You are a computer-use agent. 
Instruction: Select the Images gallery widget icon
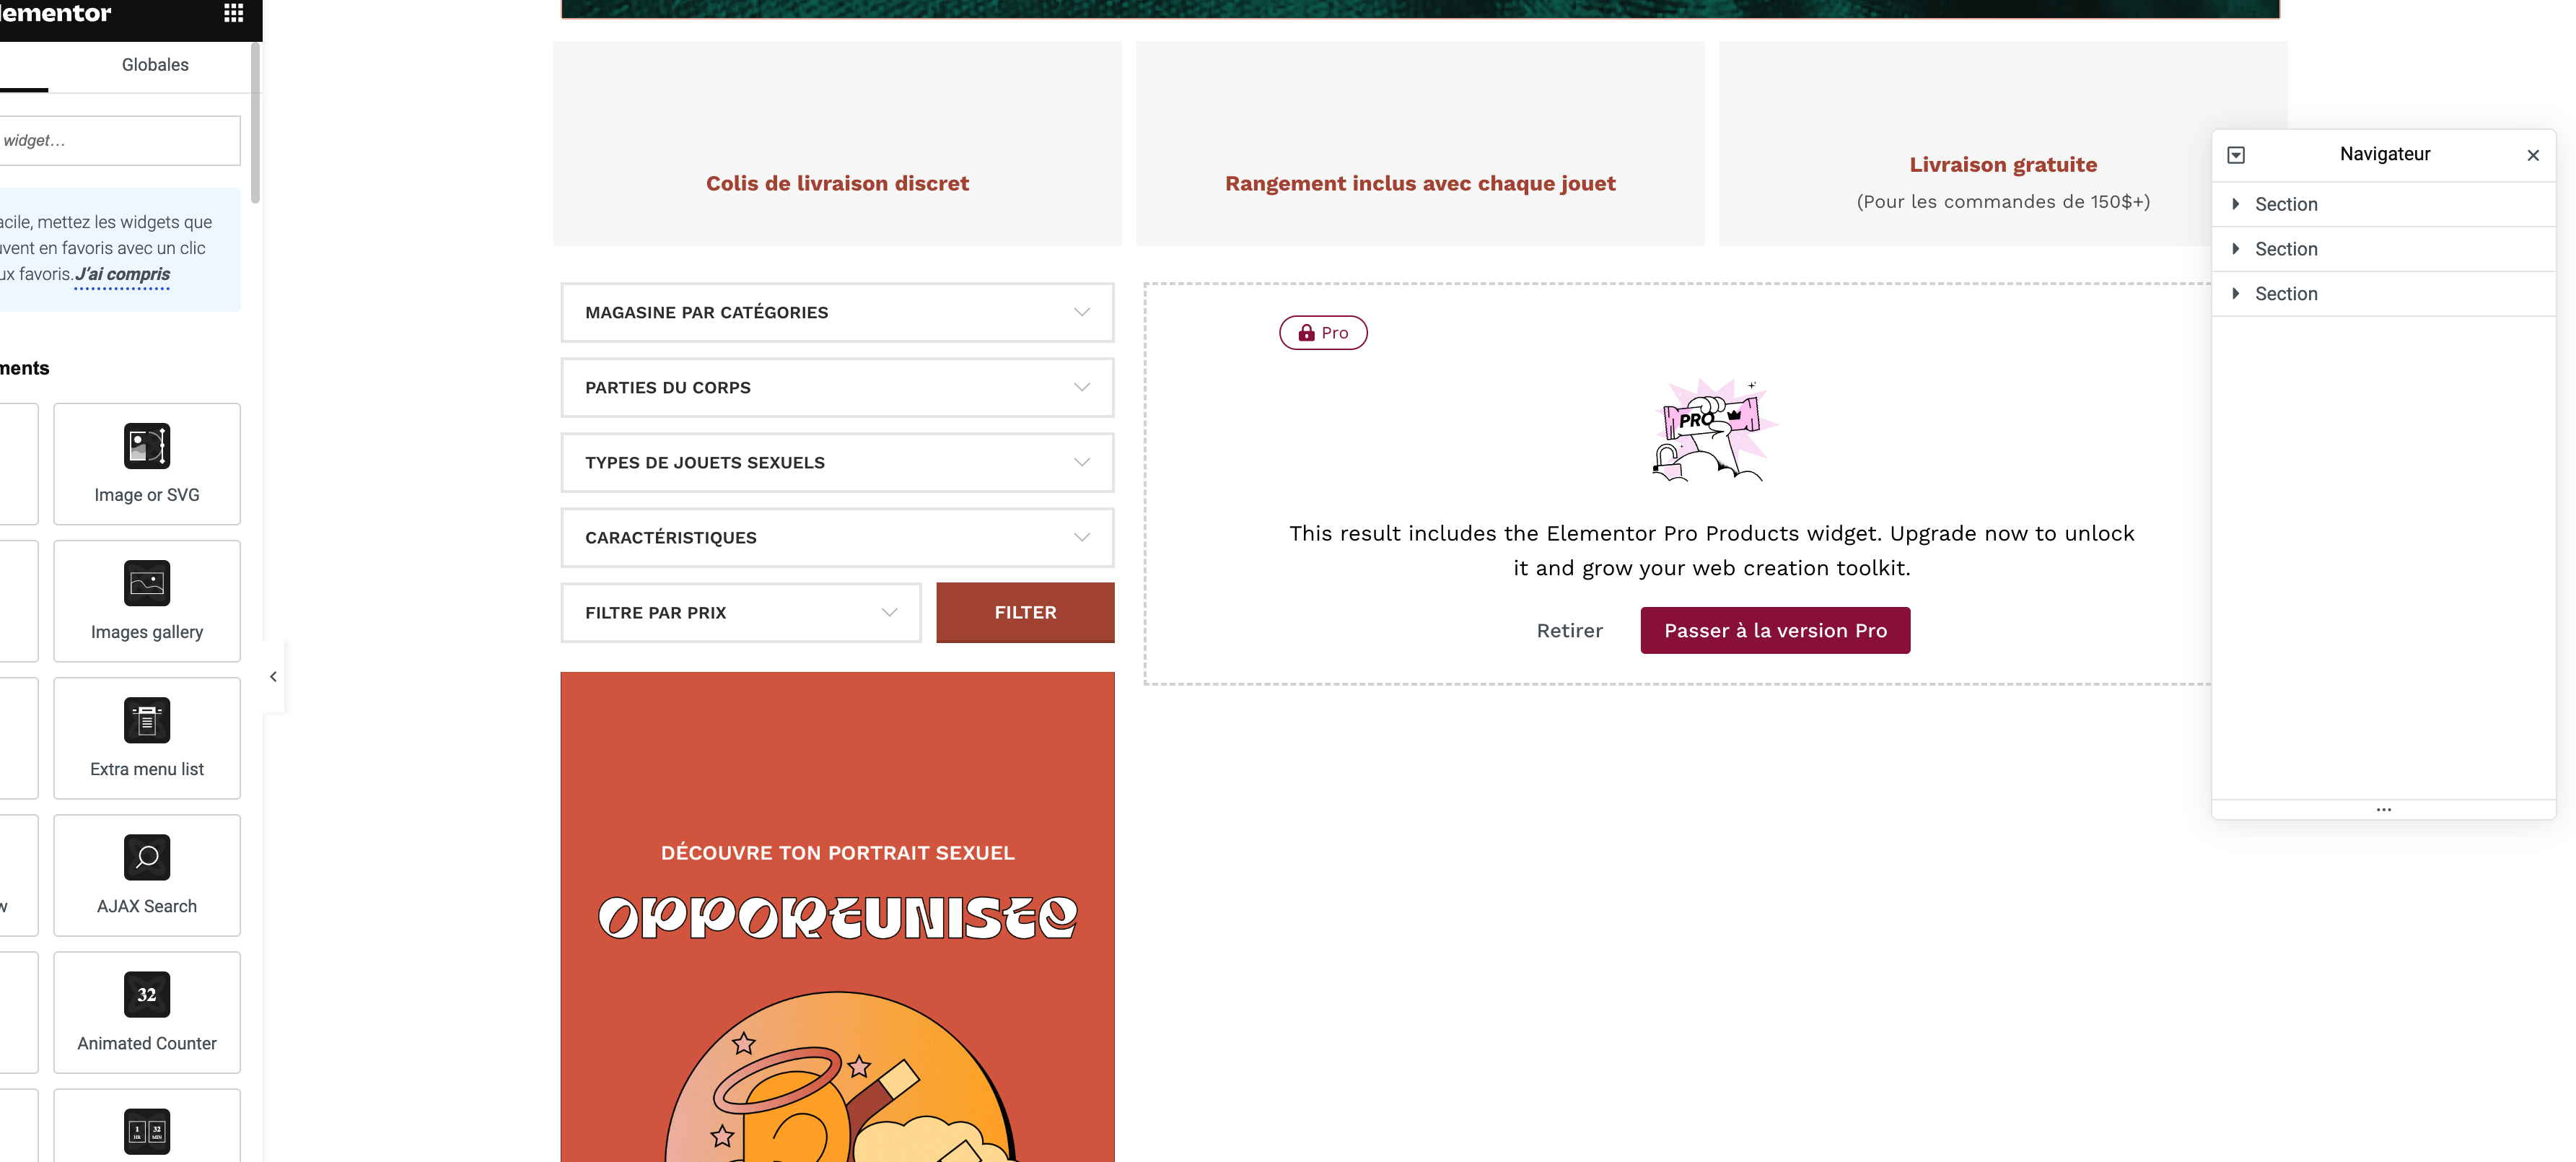click(147, 583)
